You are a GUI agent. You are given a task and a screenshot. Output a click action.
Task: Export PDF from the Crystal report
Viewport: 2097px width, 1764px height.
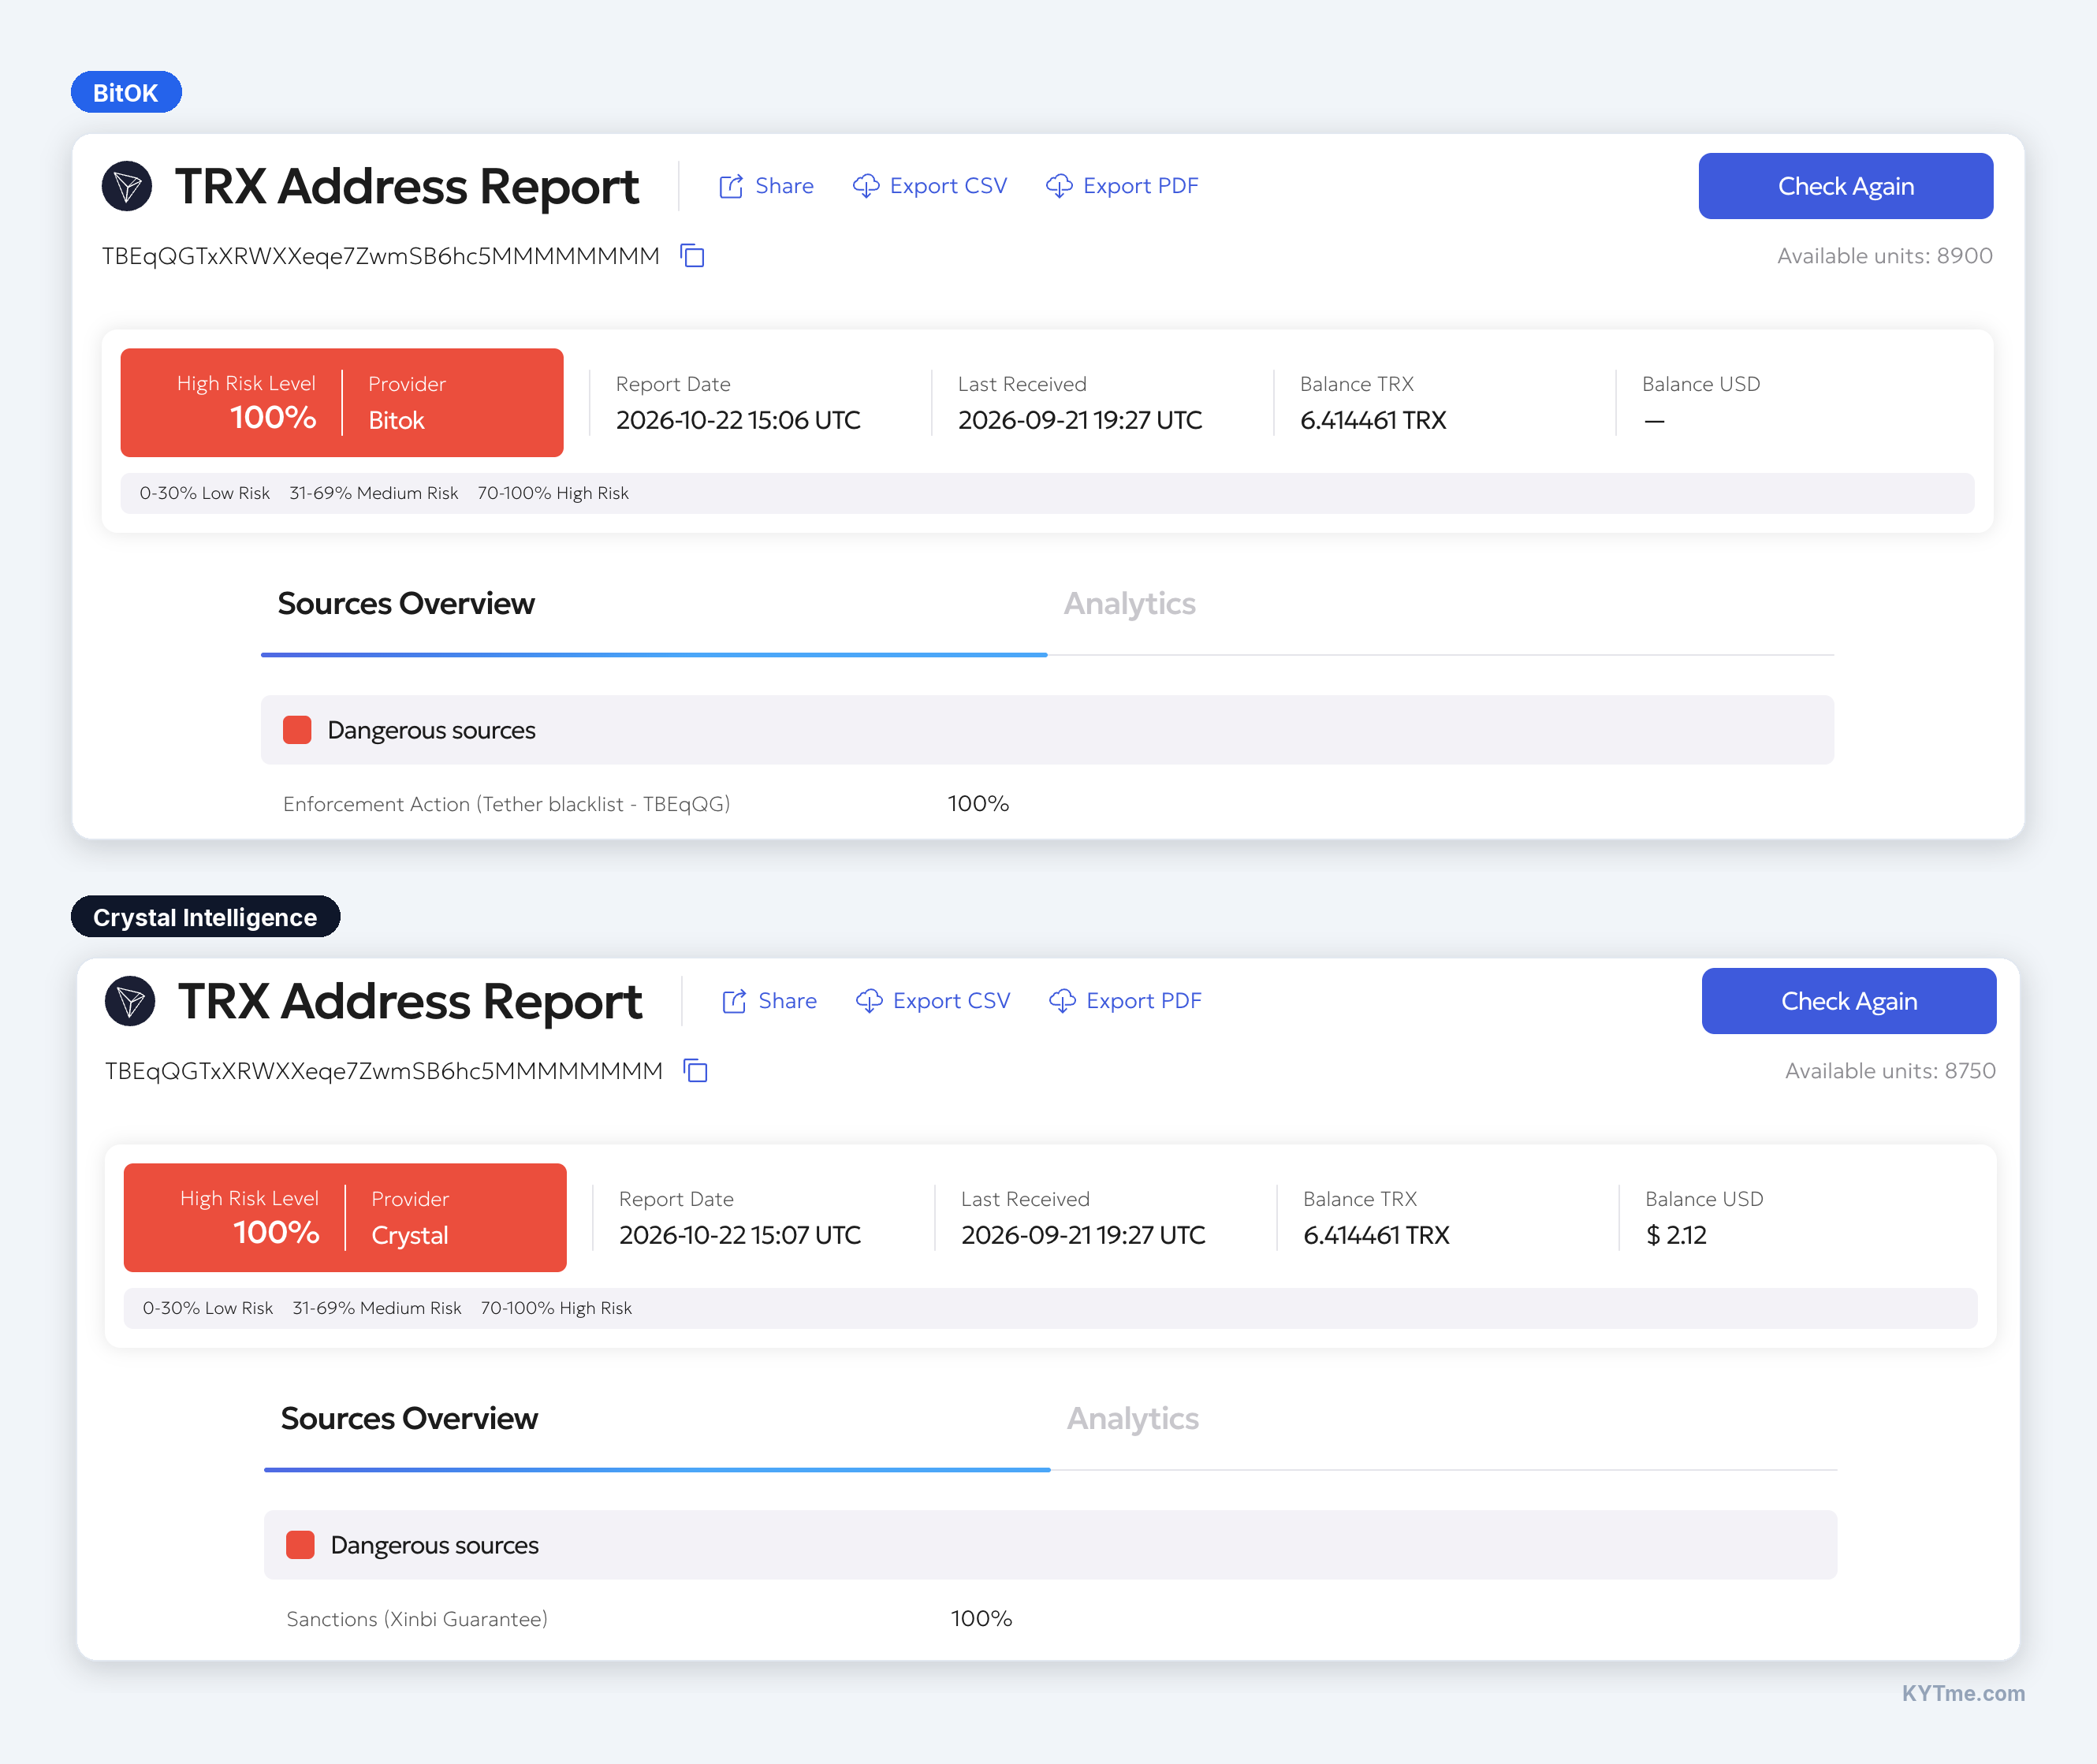coord(1125,1001)
